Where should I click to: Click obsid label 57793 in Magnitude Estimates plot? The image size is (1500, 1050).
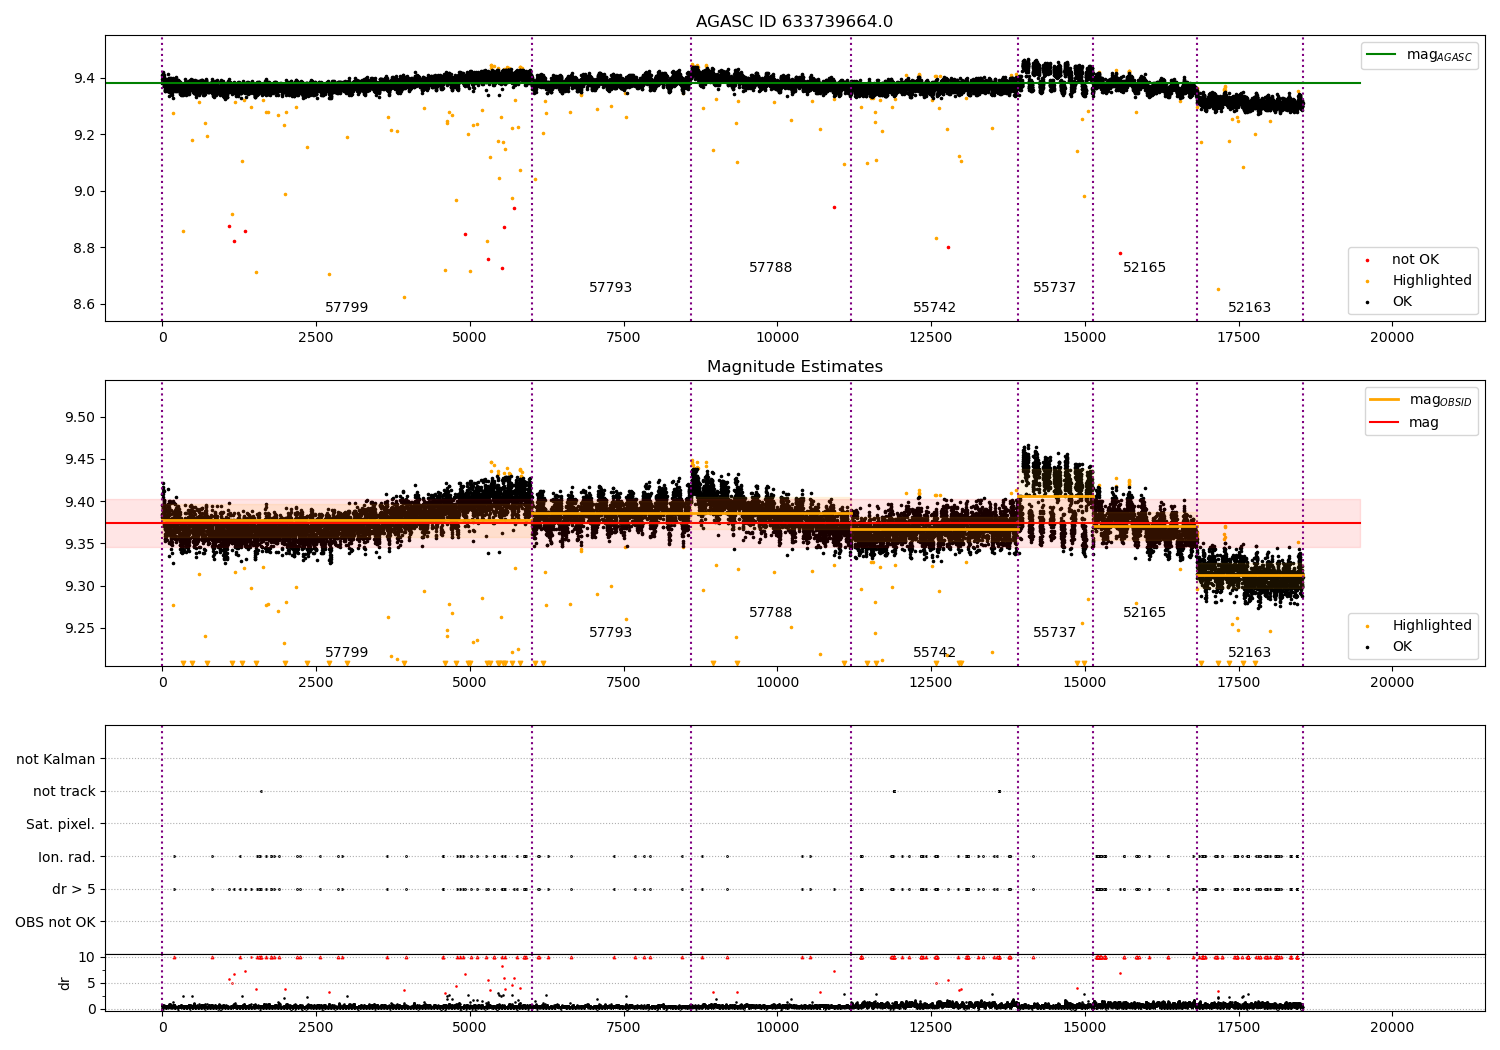click(610, 633)
